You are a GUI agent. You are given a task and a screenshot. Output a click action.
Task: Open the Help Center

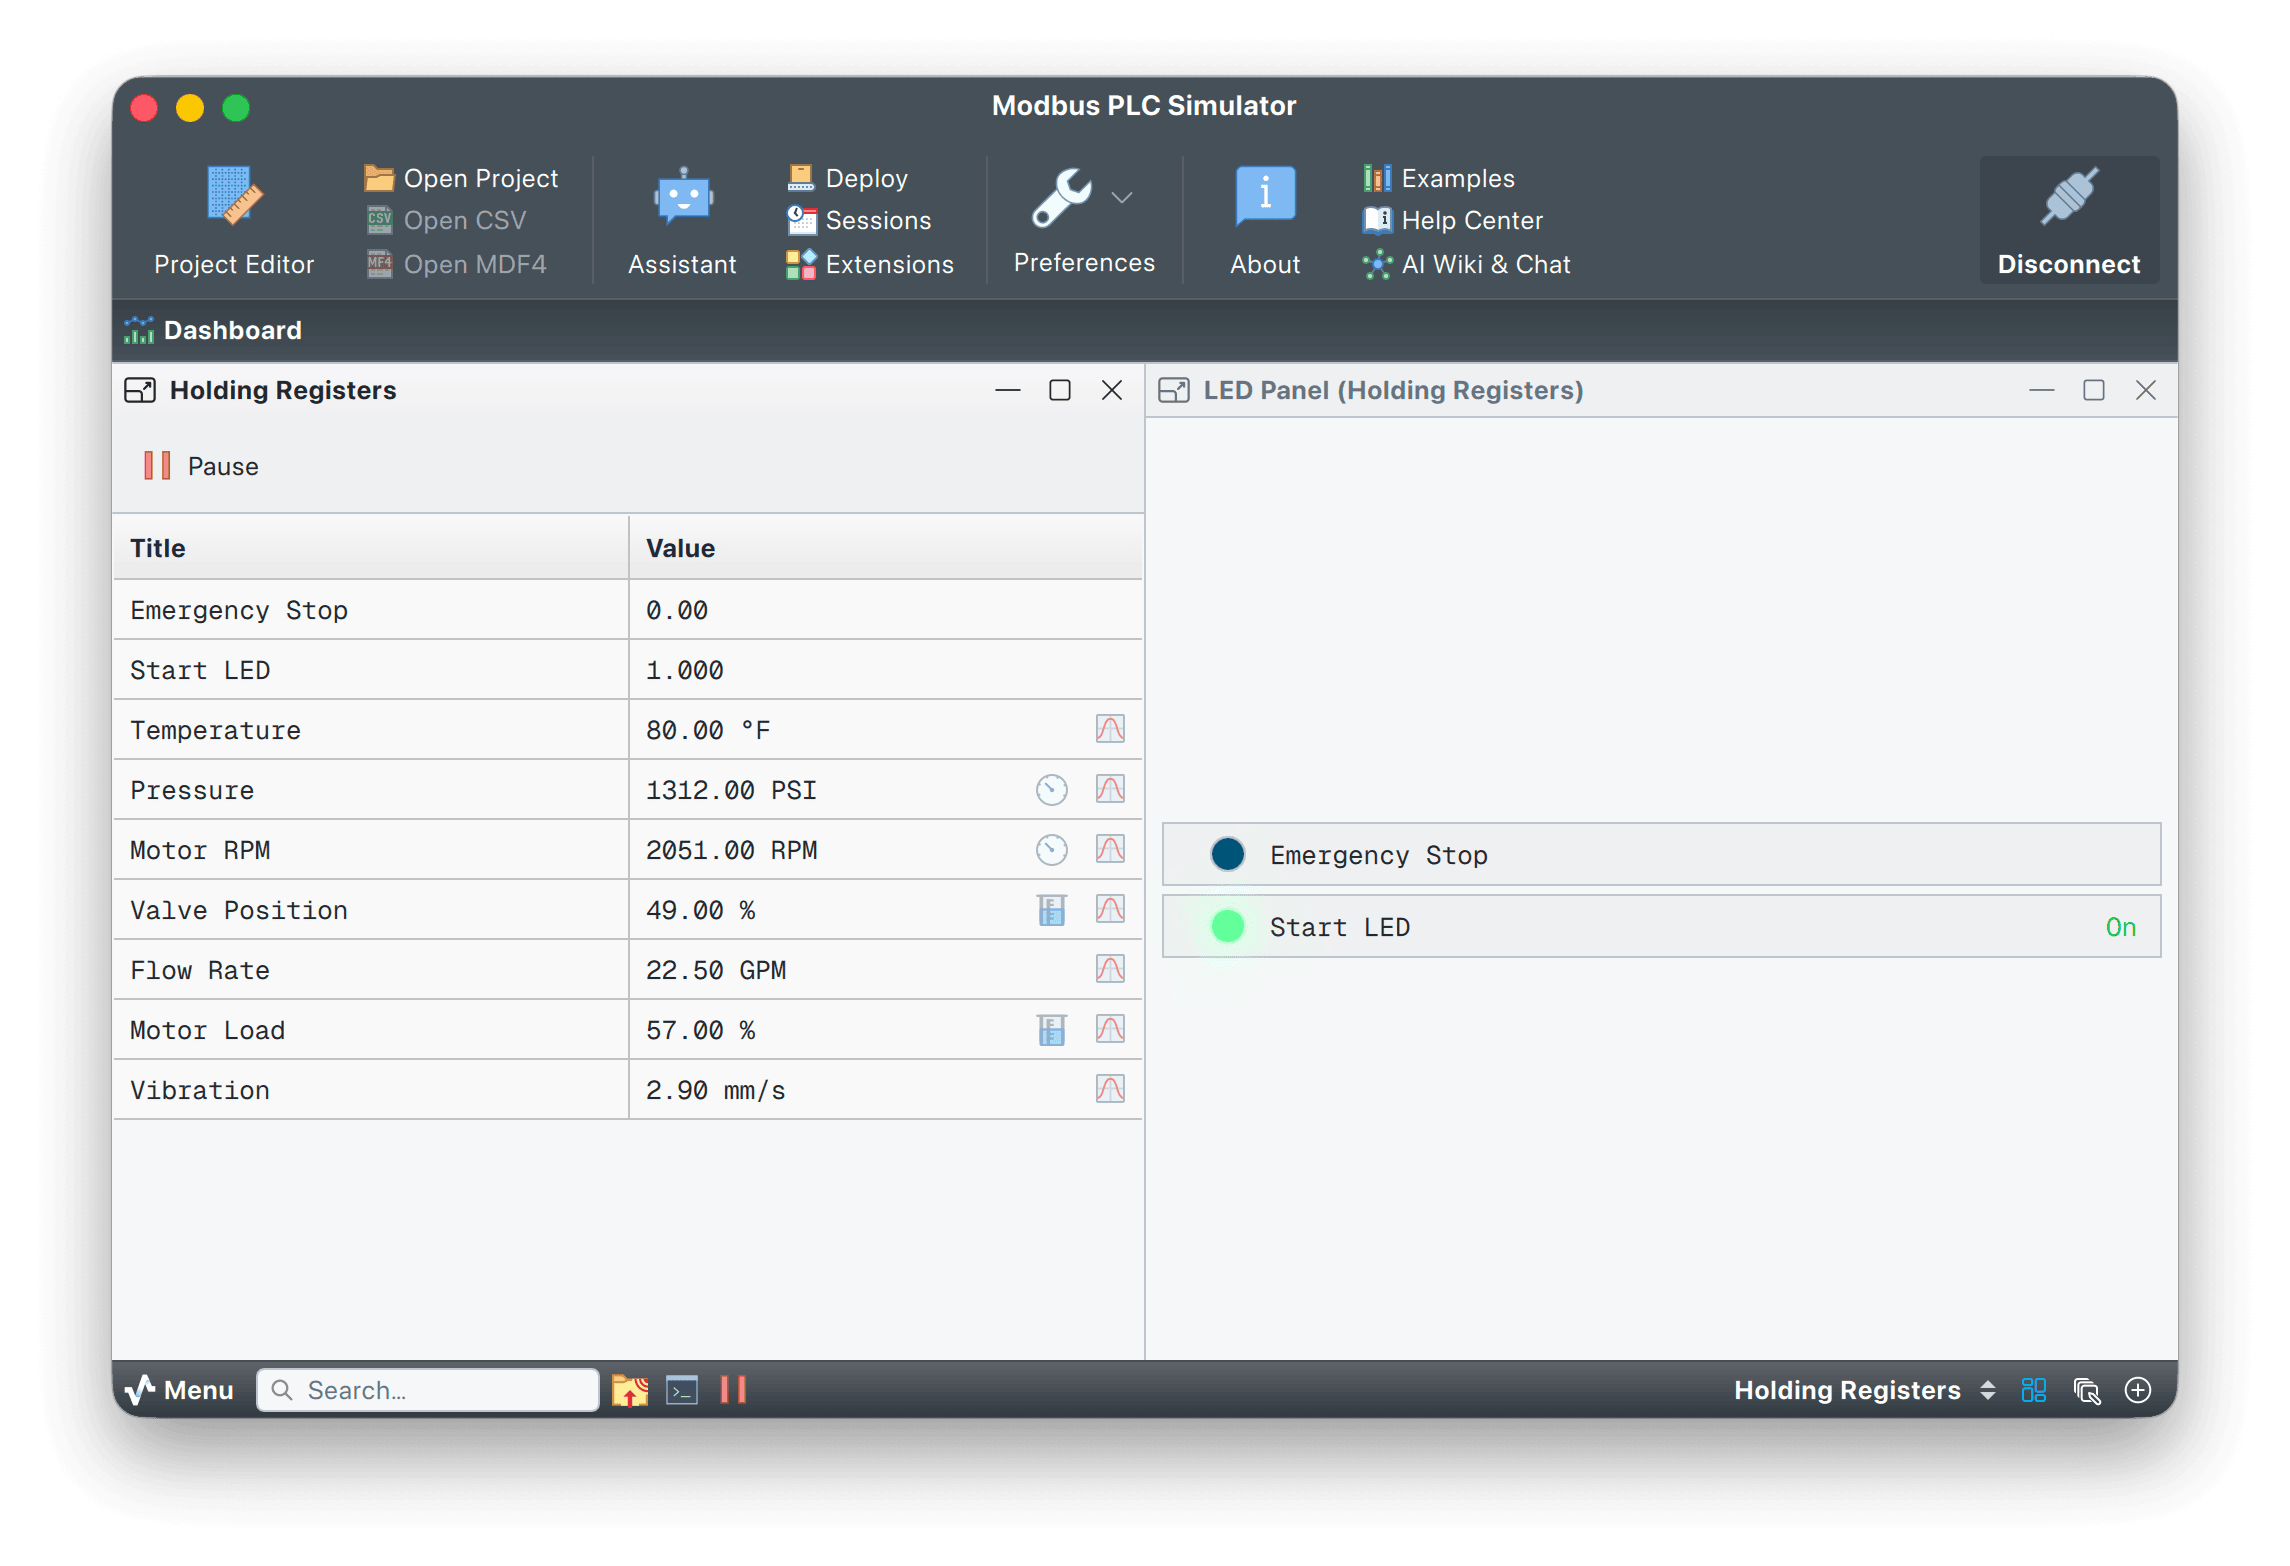click(x=1452, y=220)
